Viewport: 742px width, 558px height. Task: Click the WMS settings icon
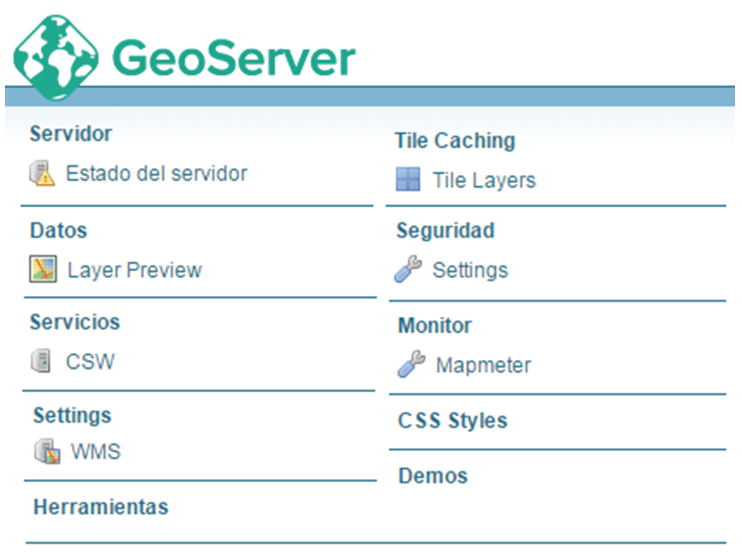pos(47,451)
